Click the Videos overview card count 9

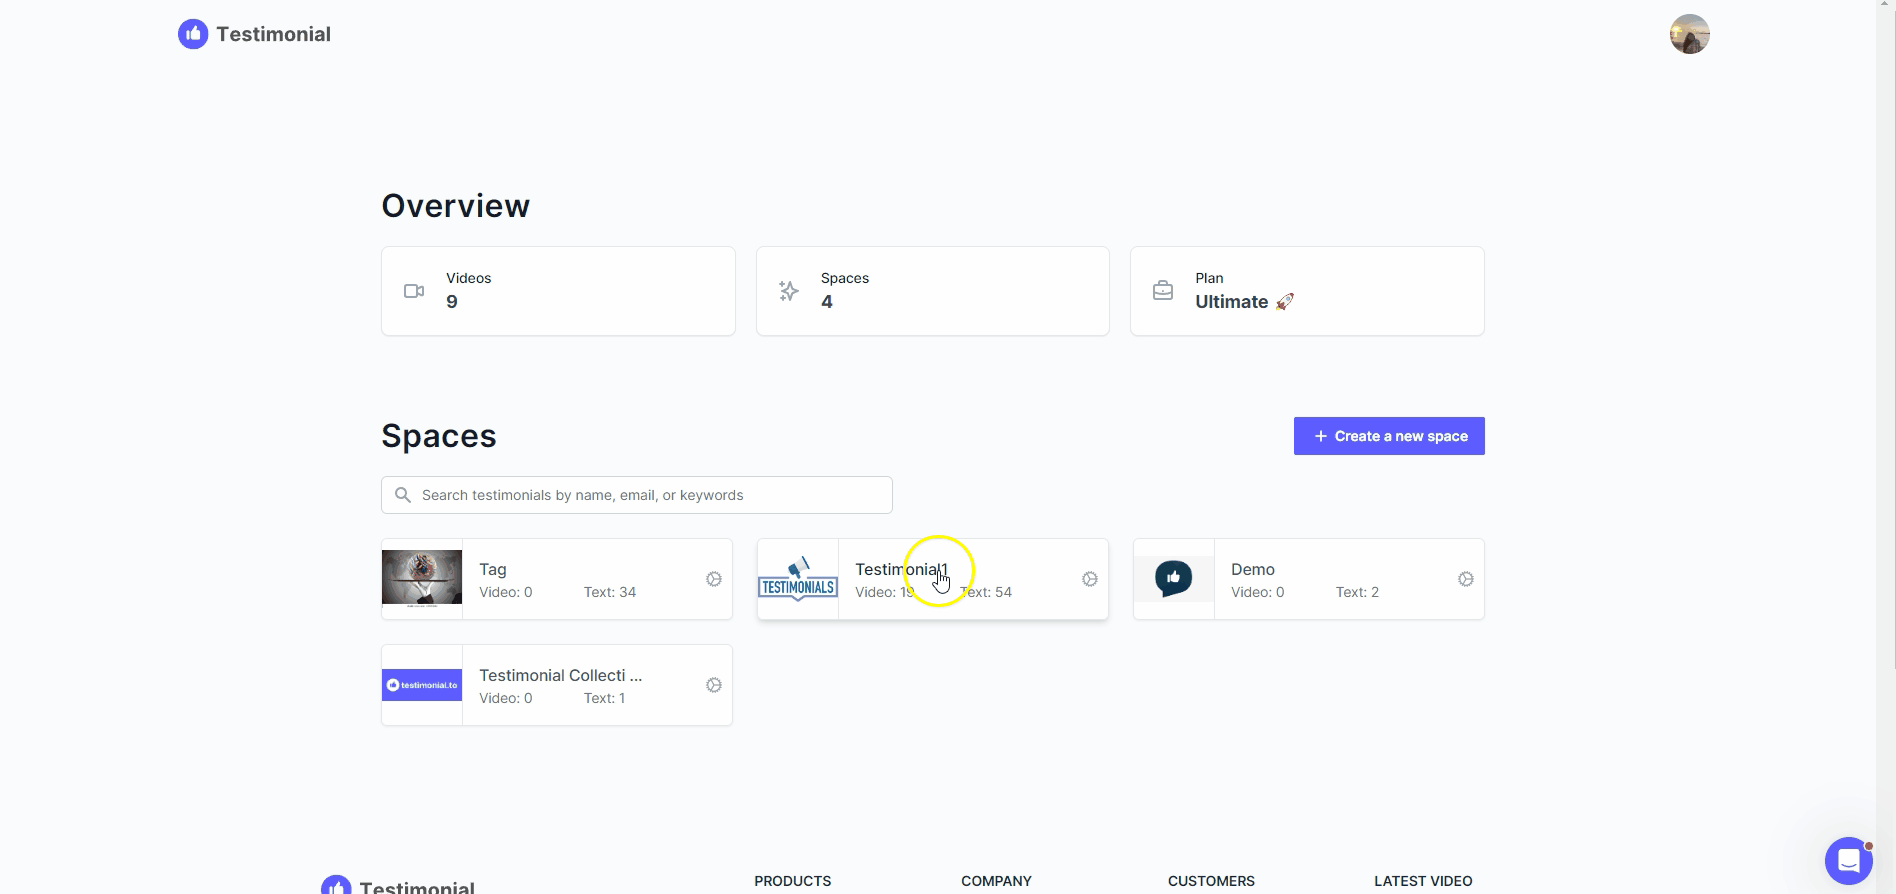452,302
